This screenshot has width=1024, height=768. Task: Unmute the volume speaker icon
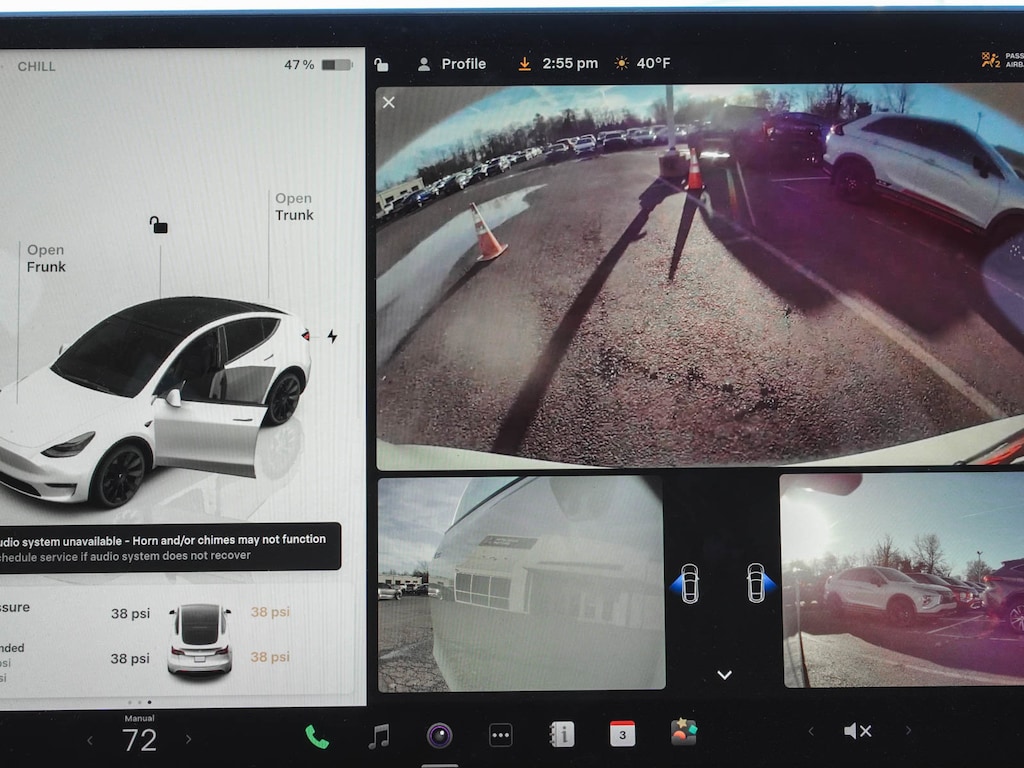tap(857, 732)
